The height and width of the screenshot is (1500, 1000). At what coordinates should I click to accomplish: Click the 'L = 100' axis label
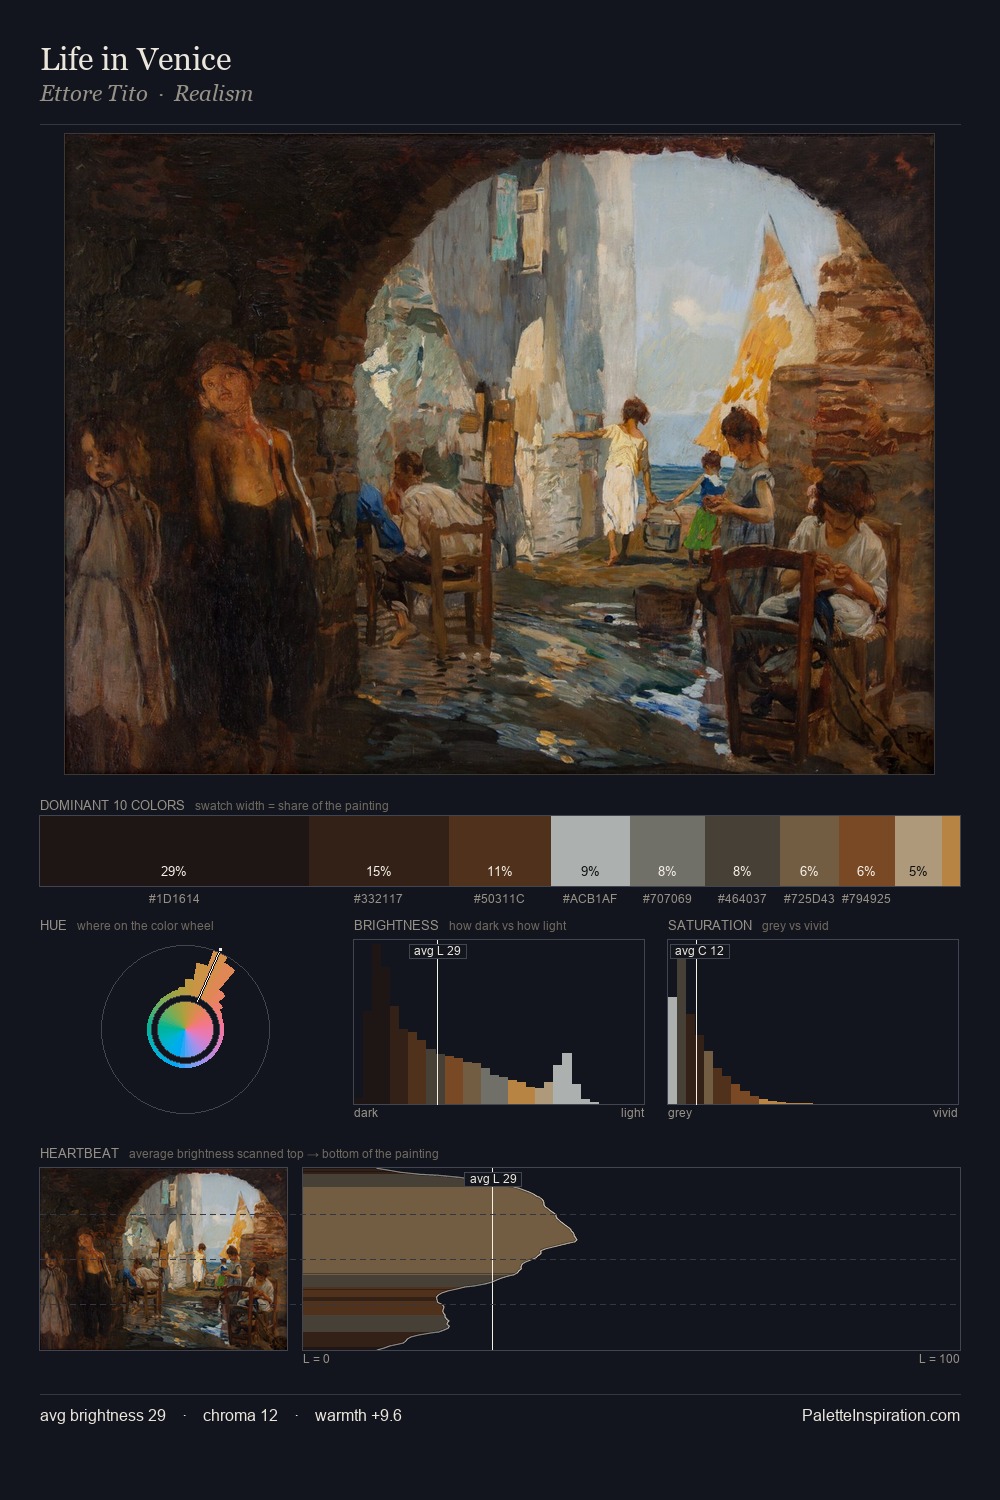(x=939, y=1359)
